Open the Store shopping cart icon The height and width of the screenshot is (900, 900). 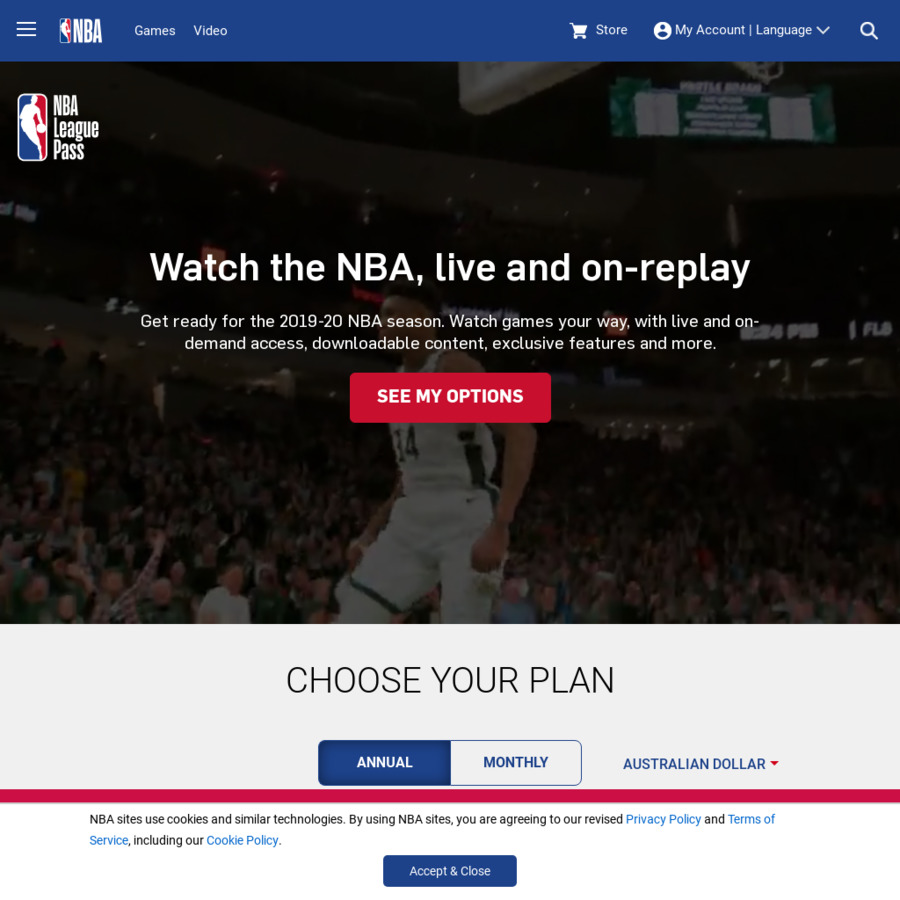[579, 30]
